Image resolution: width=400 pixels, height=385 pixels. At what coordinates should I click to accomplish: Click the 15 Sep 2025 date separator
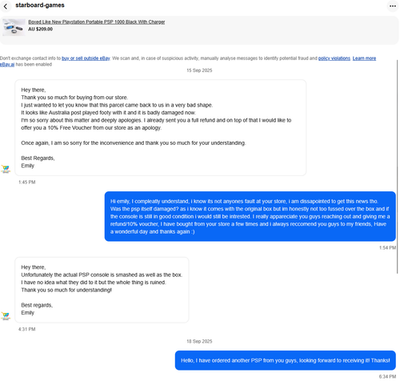(199, 70)
